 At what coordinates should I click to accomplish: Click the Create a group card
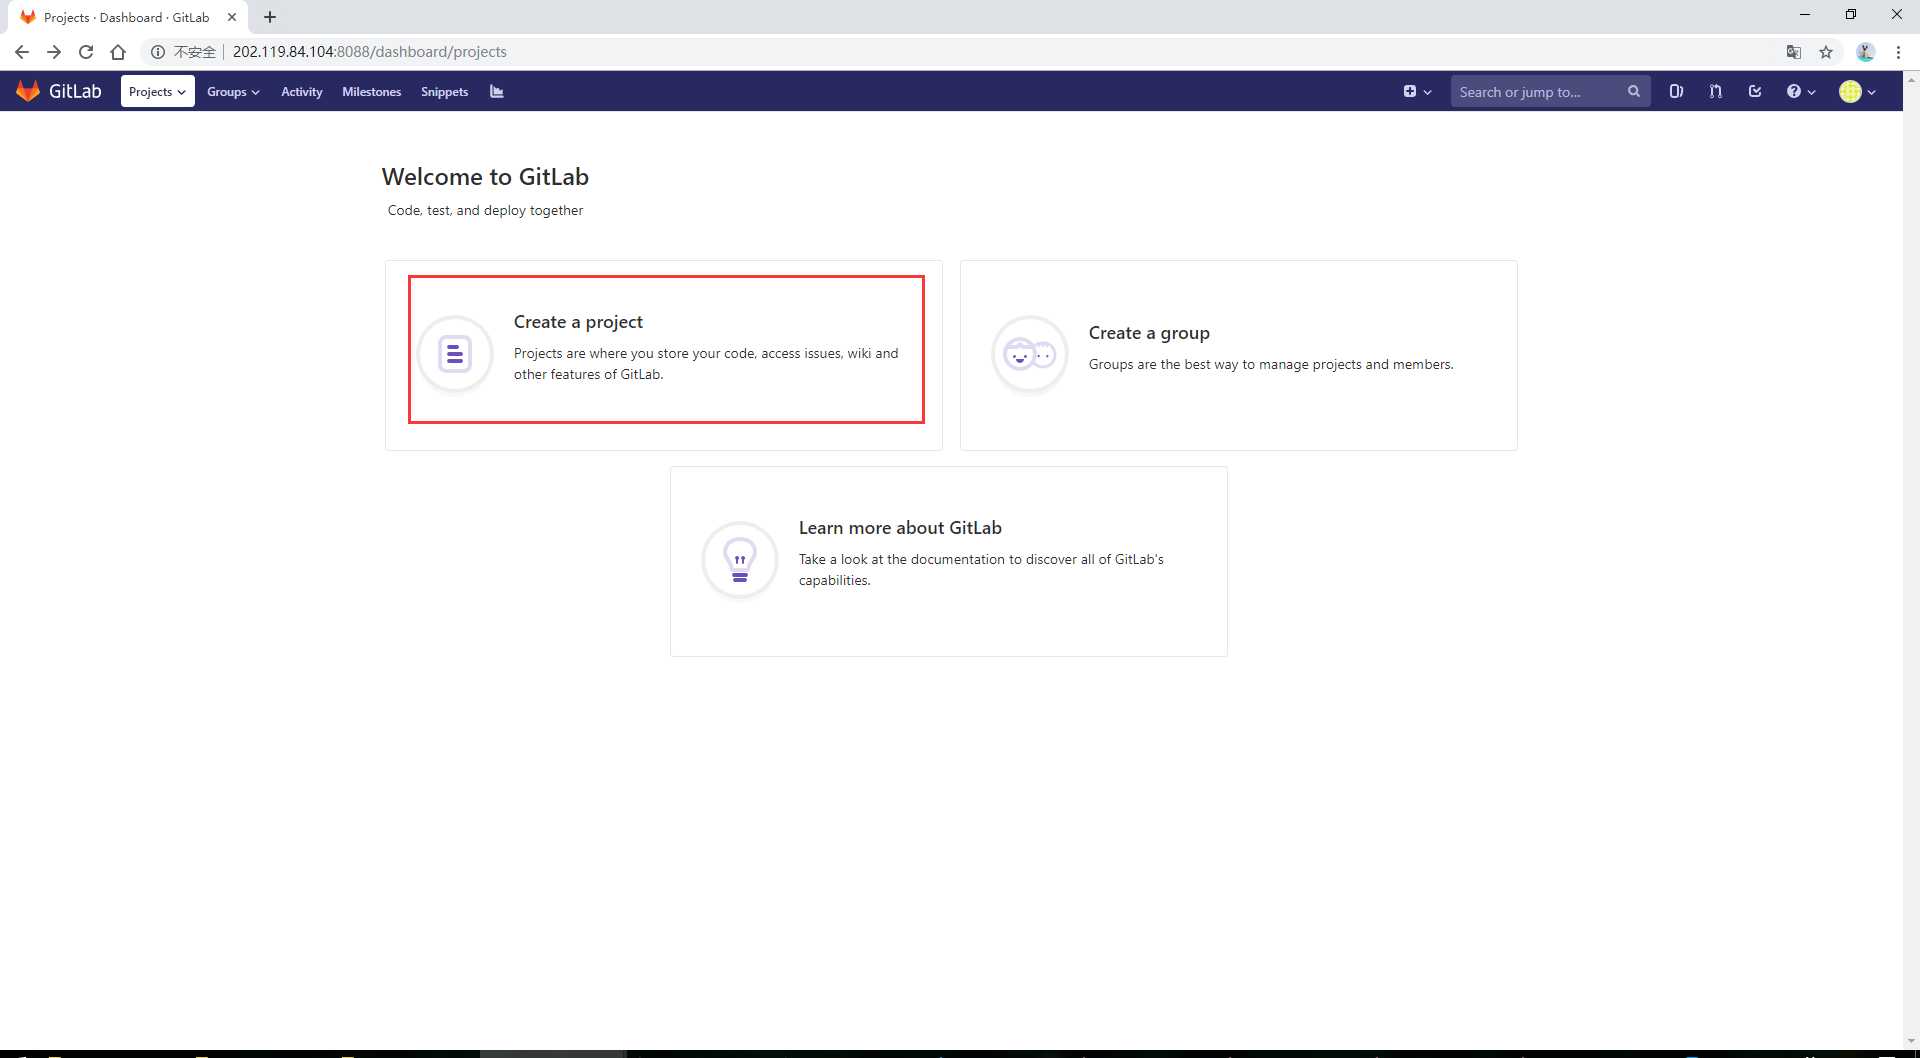coord(1238,355)
